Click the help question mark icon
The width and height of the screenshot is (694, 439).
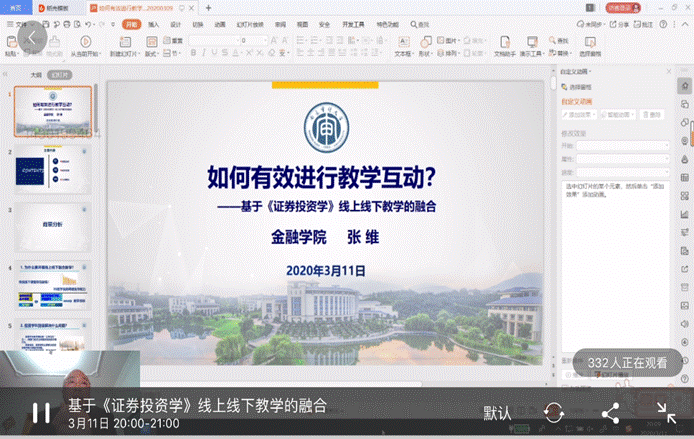tap(663, 24)
